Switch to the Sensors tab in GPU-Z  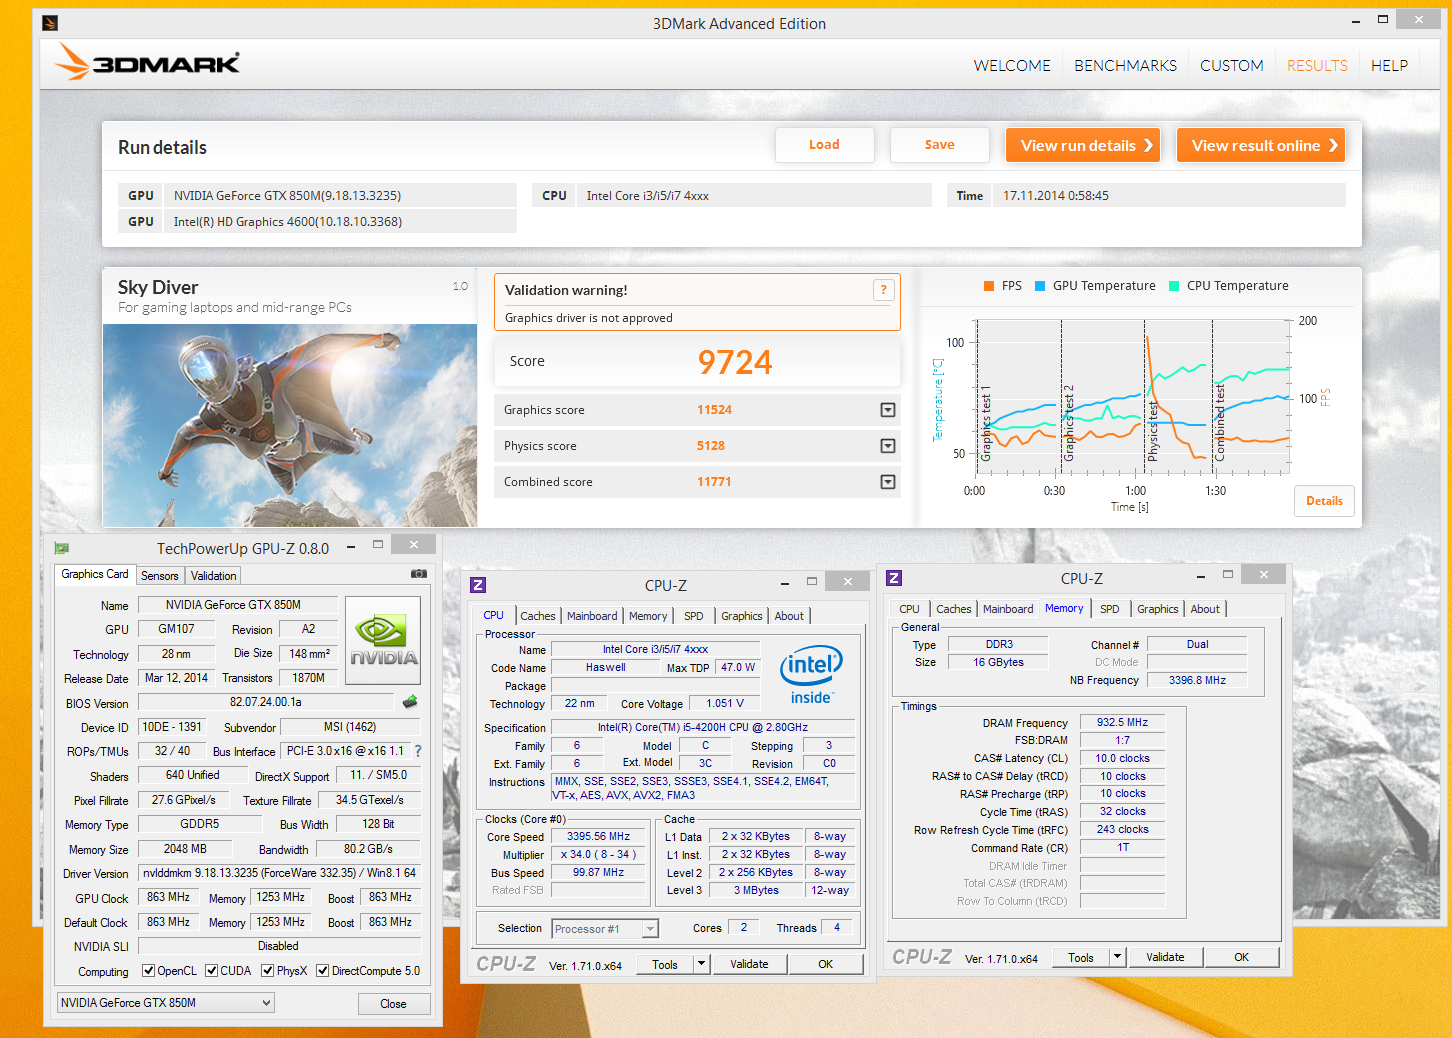[x=160, y=576]
